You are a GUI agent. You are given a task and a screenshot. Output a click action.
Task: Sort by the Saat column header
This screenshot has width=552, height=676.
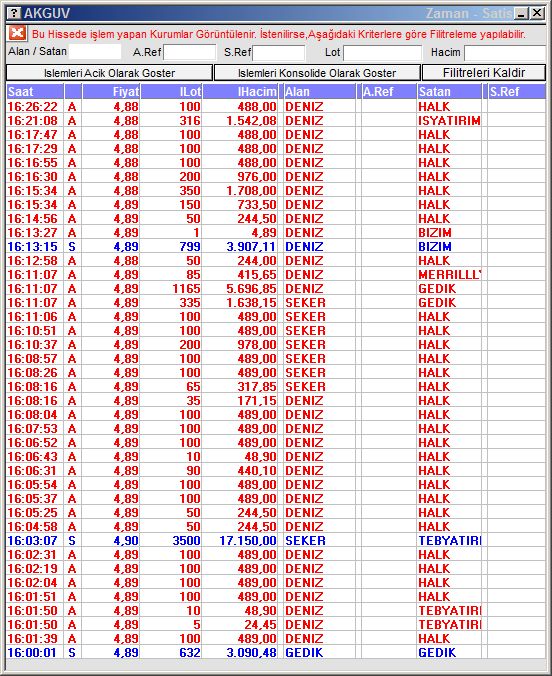pos(35,92)
